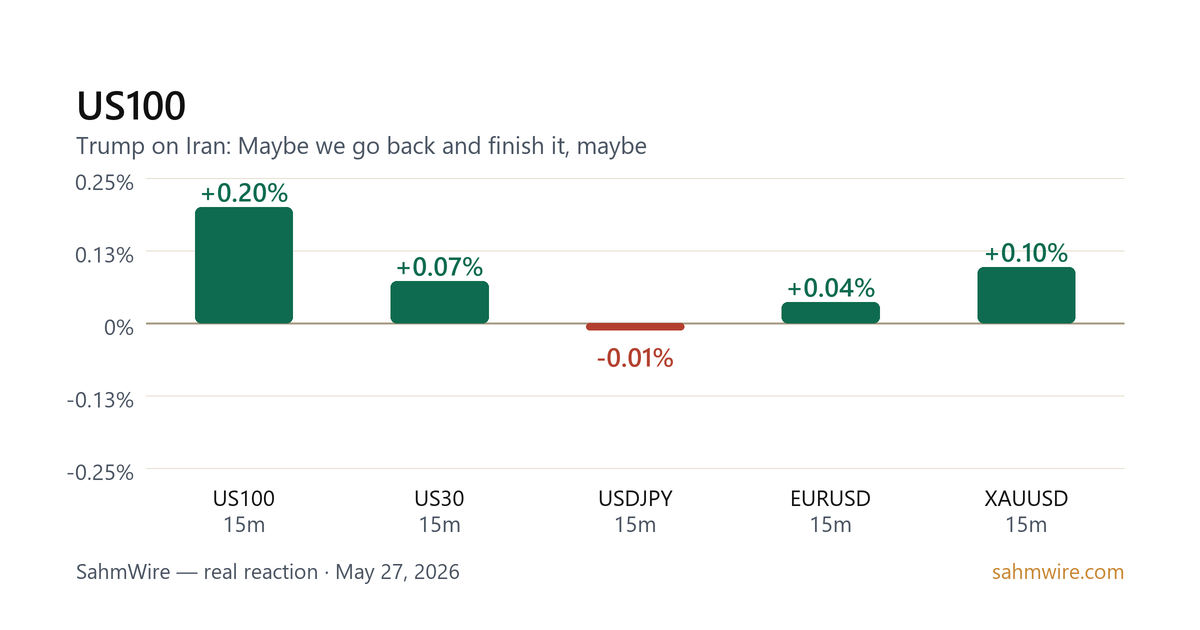Click the US30 green bar
1200x630 pixels.
[439, 302]
